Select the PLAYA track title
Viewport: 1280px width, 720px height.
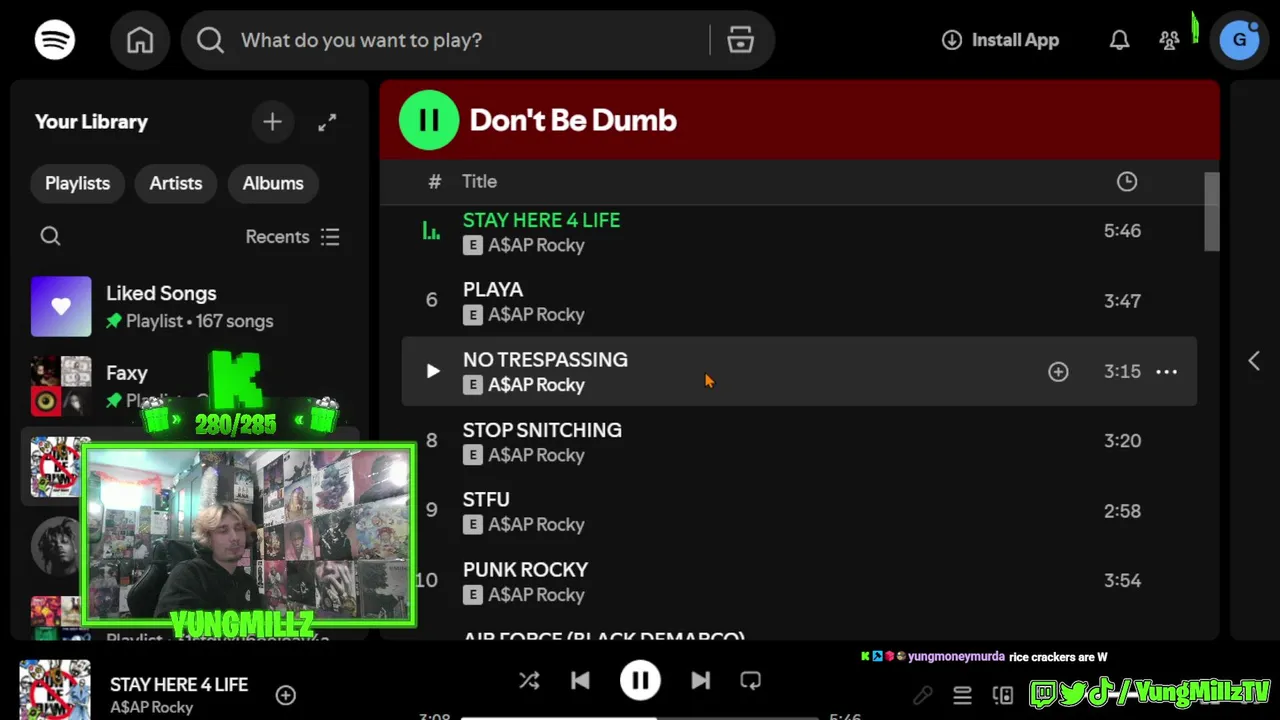pyautogui.click(x=493, y=289)
